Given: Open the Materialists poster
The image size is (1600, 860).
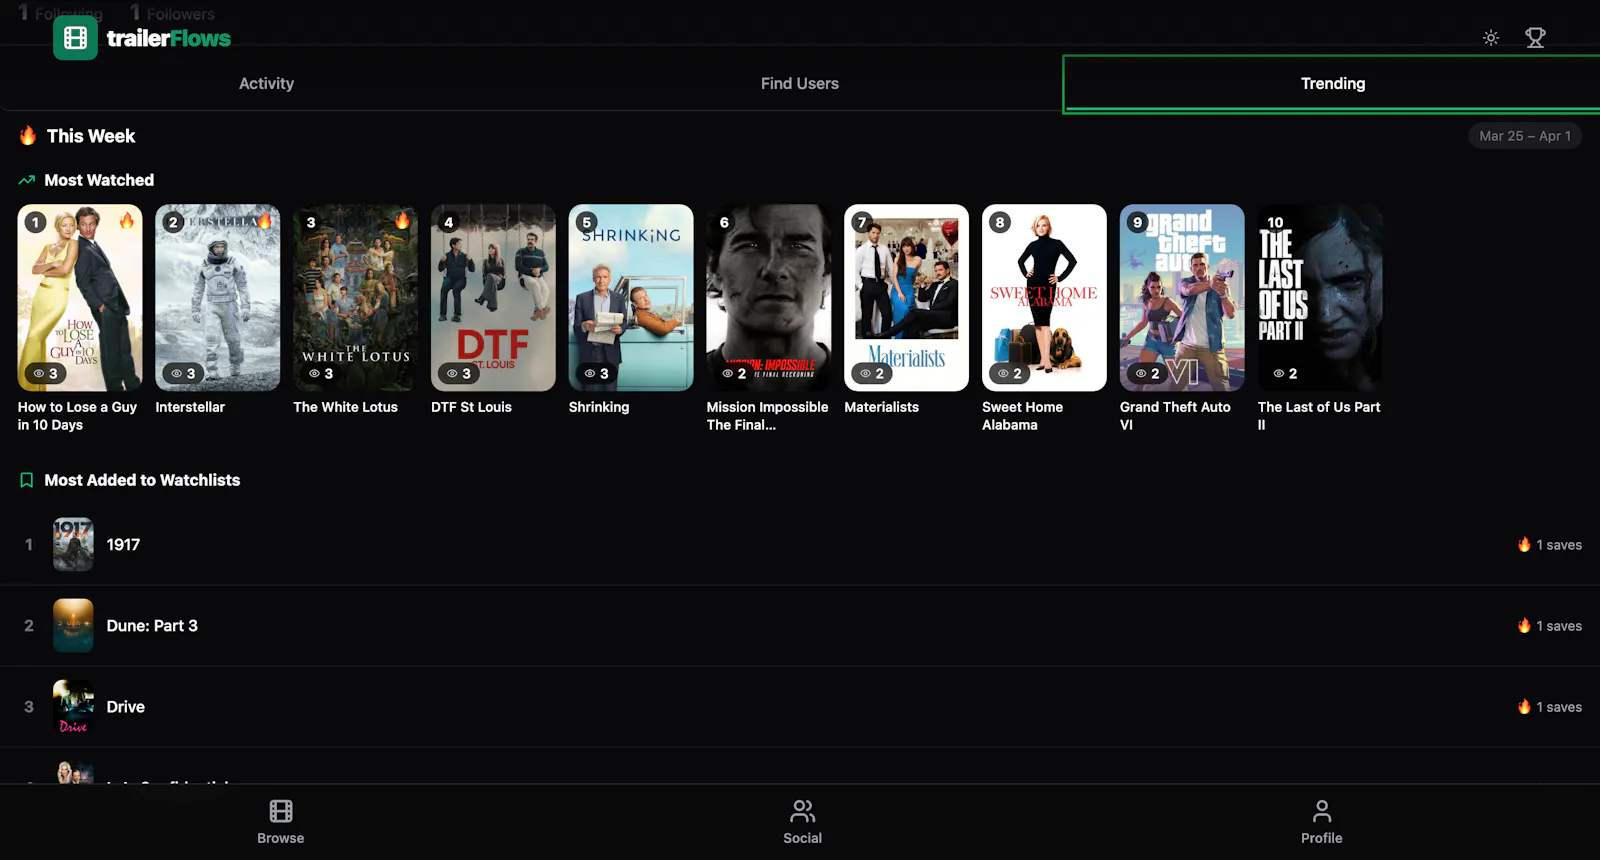Looking at the screenshot, I should (x=907, y=298).
